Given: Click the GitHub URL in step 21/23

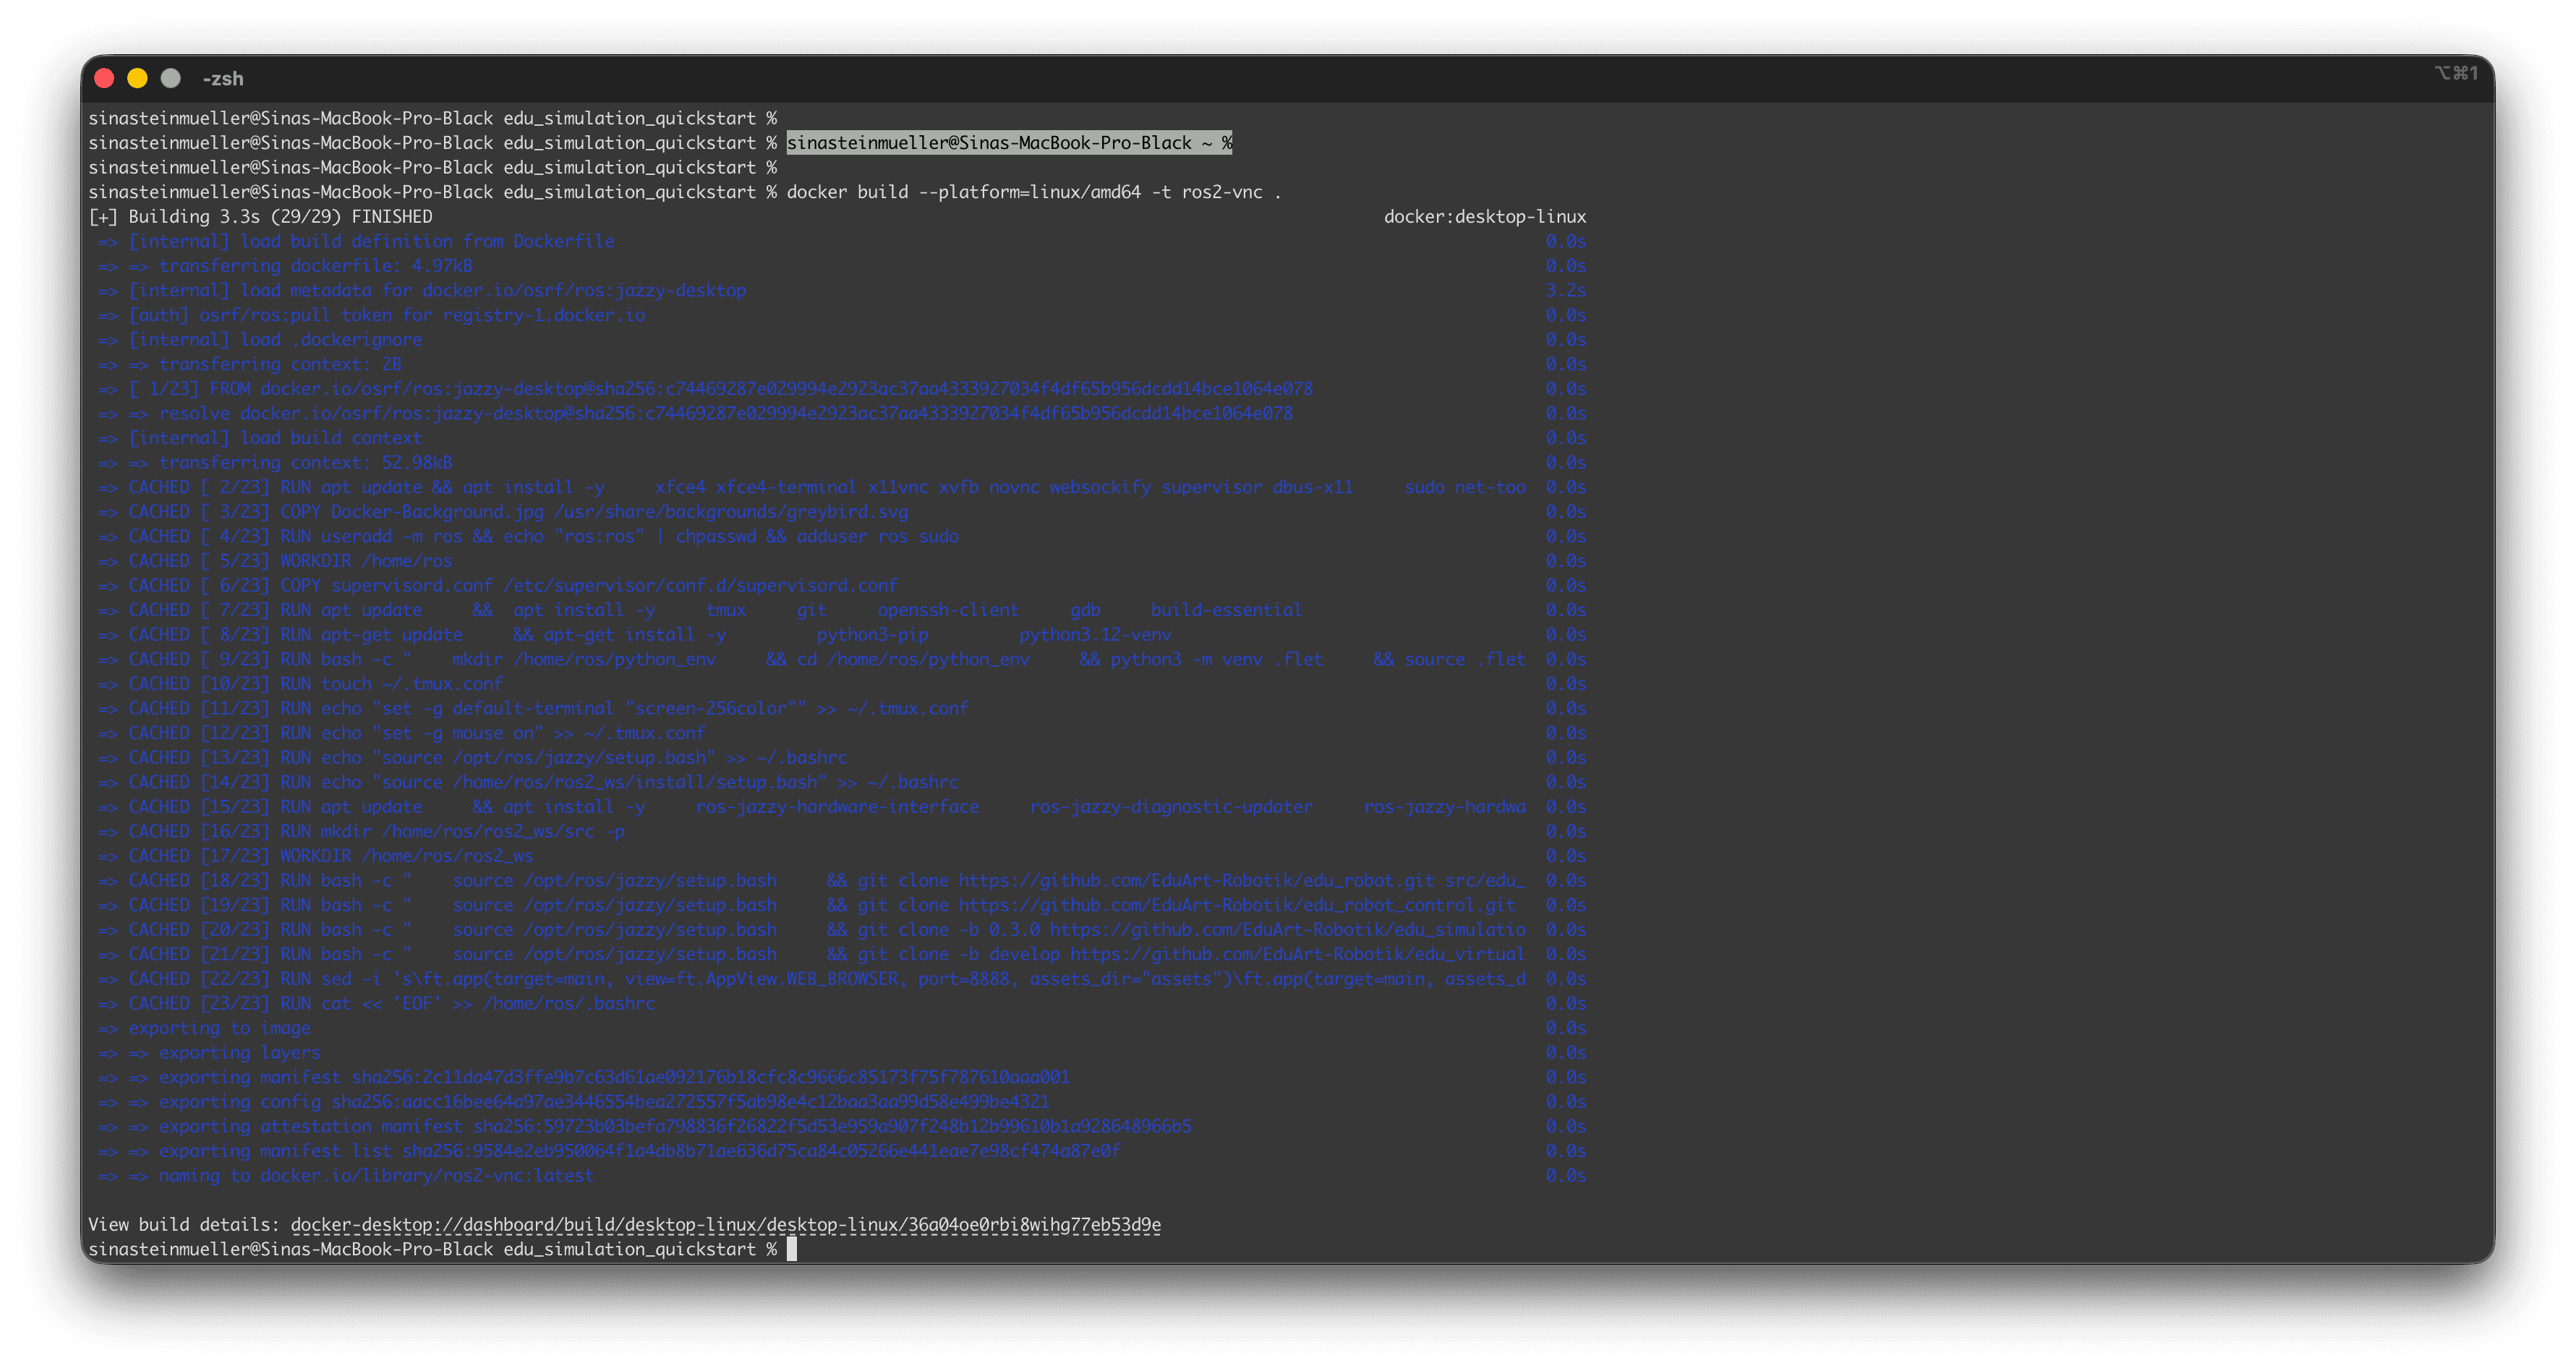Looking at the screenshot, I should pos(1296,954).
